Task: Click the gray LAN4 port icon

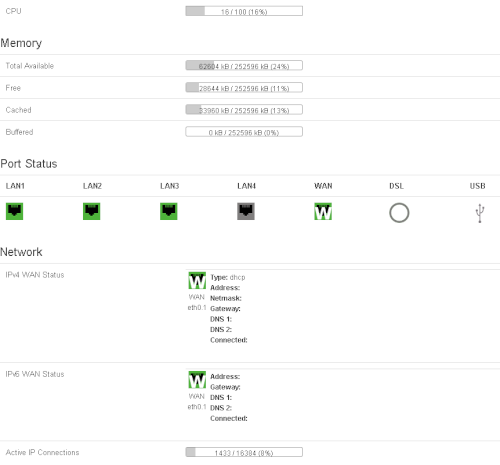Action: 246,211
